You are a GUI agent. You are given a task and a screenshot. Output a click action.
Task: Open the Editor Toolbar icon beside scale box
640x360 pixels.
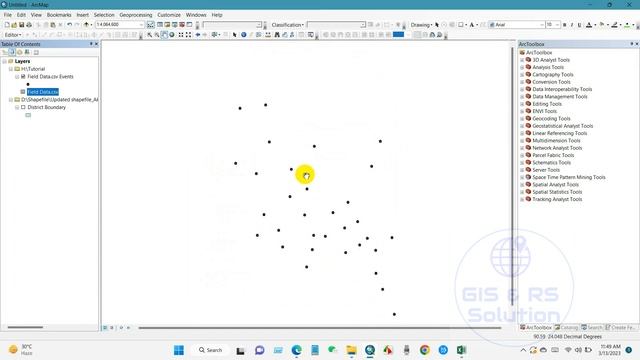[151, 25]
